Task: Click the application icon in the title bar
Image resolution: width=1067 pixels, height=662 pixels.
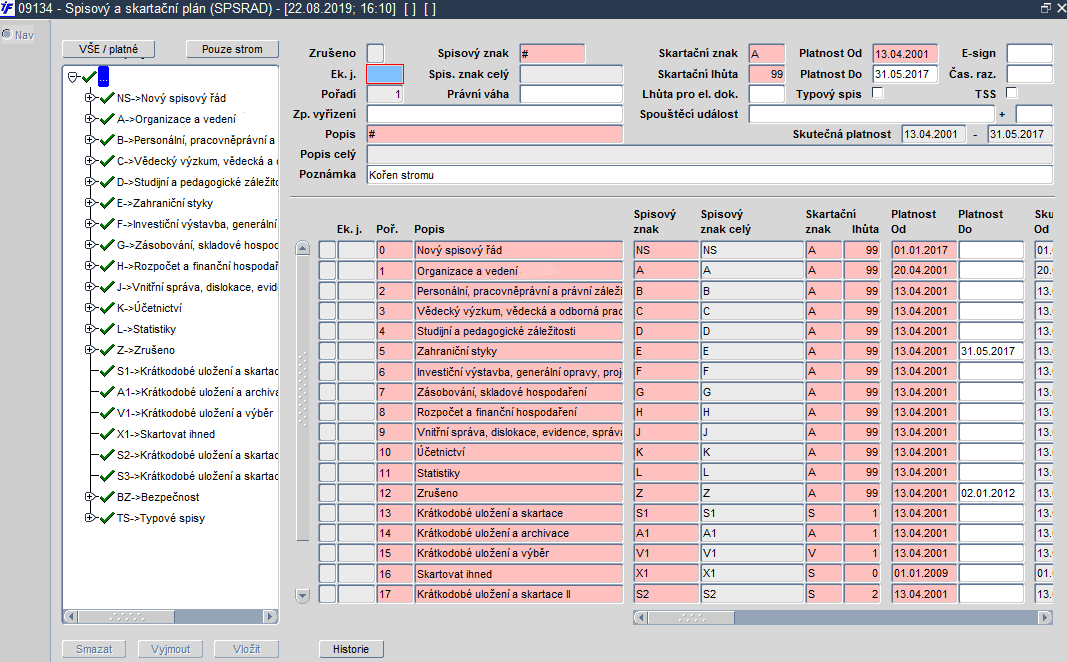Action: [x=9, y=9]
